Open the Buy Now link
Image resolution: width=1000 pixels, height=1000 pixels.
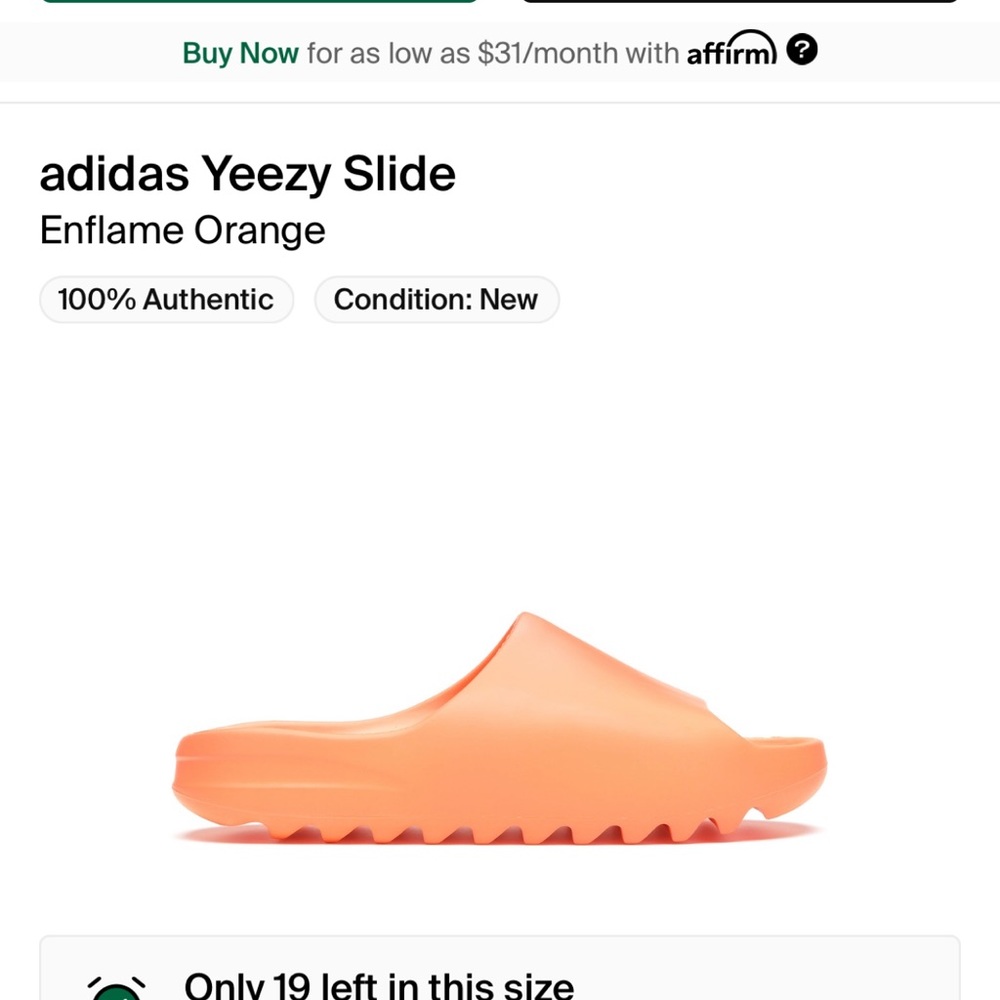point(240,52)
